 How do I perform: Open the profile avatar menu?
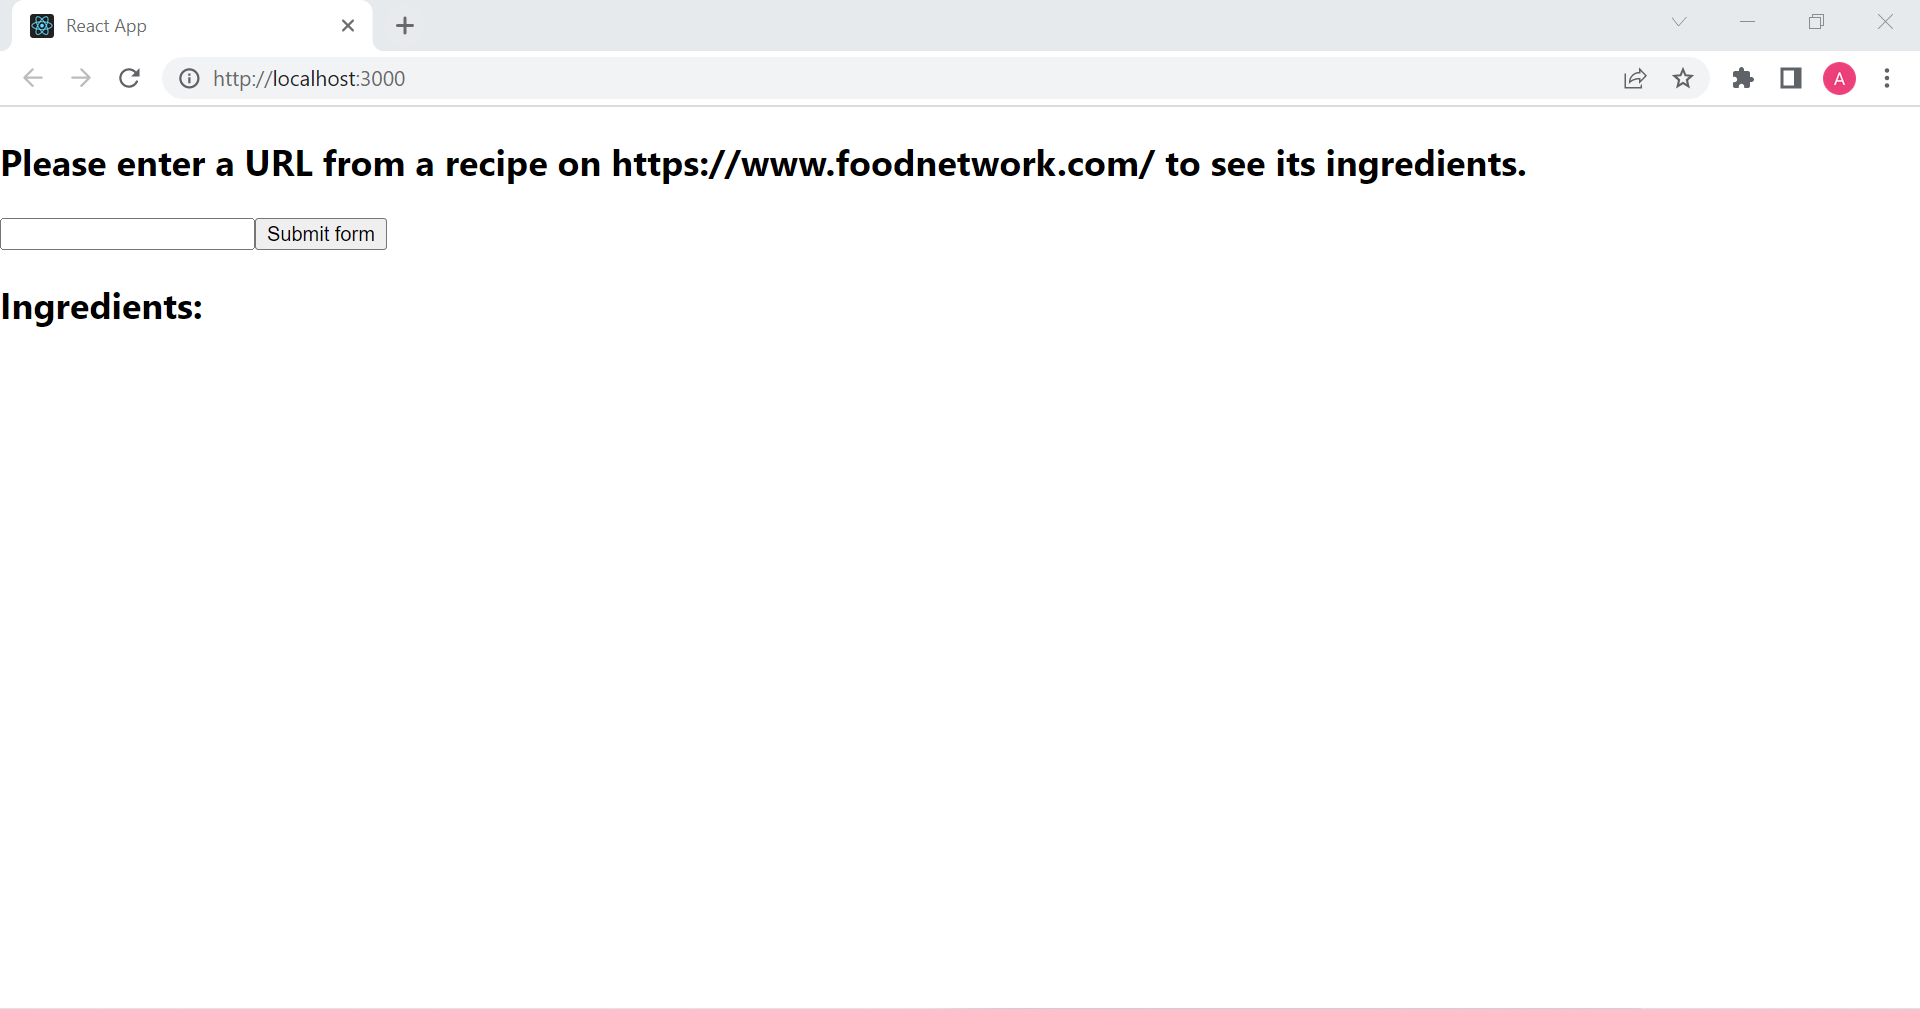(x=1839, y=78)
